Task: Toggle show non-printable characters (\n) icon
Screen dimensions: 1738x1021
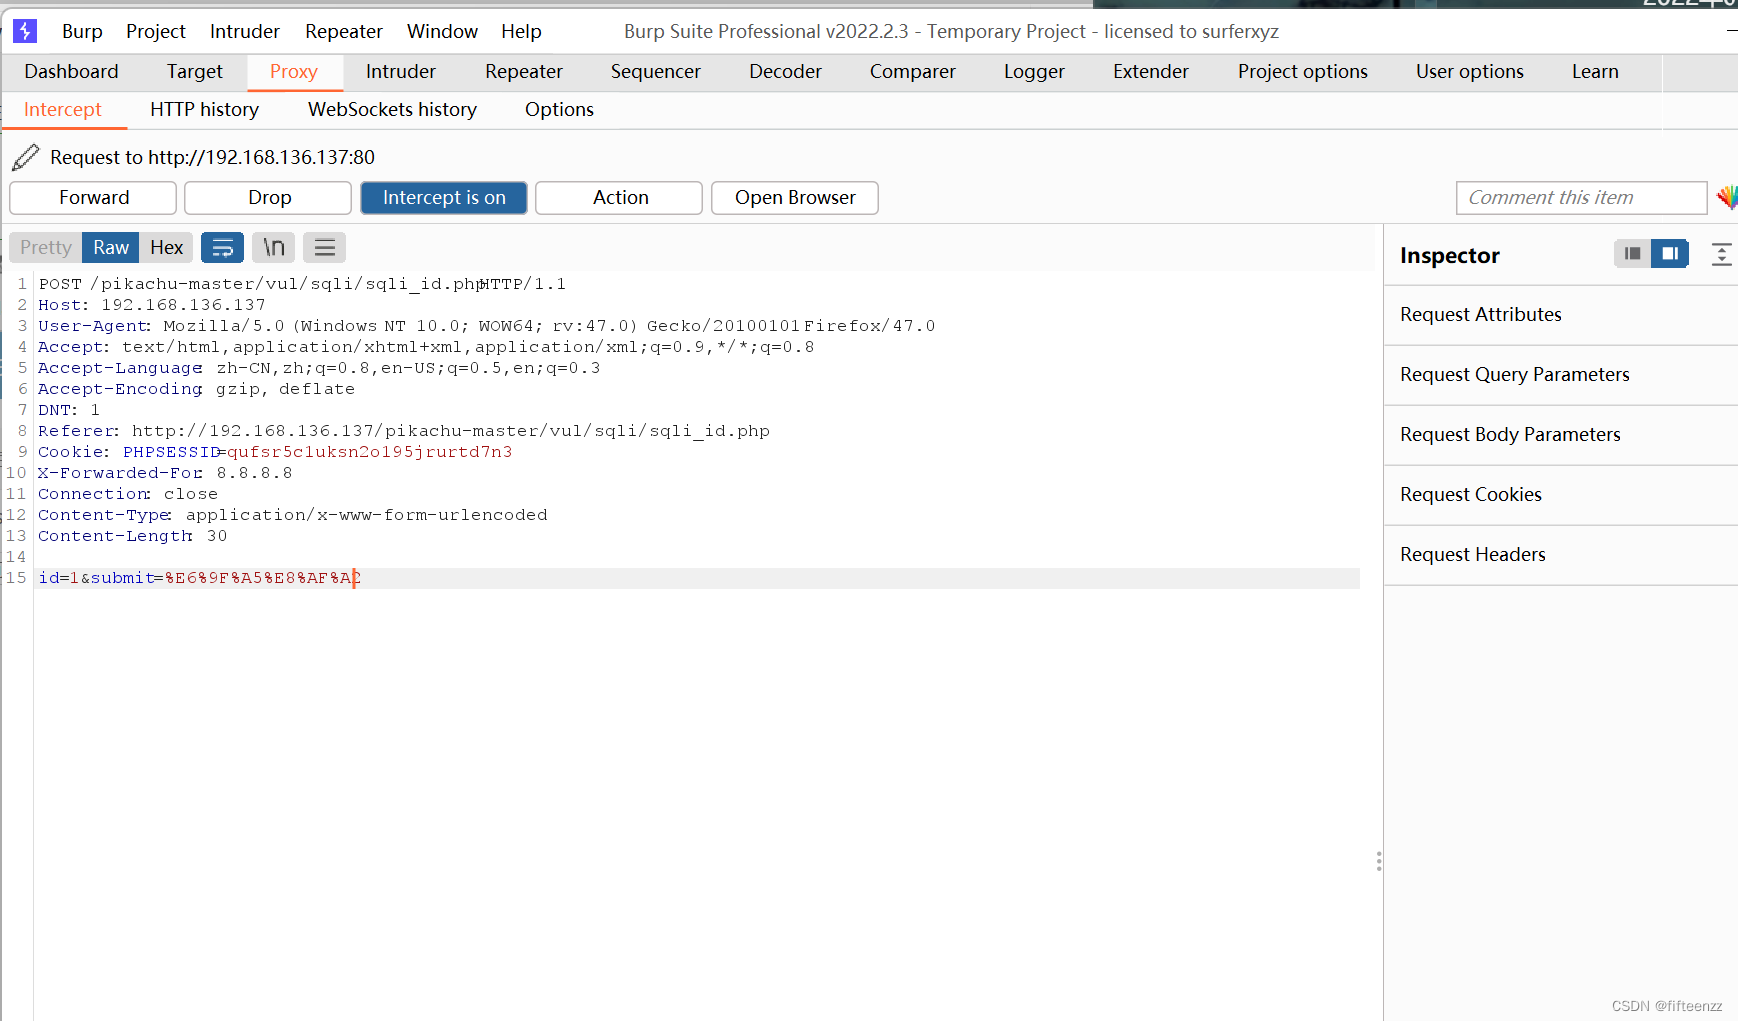Action: [273, 247]
